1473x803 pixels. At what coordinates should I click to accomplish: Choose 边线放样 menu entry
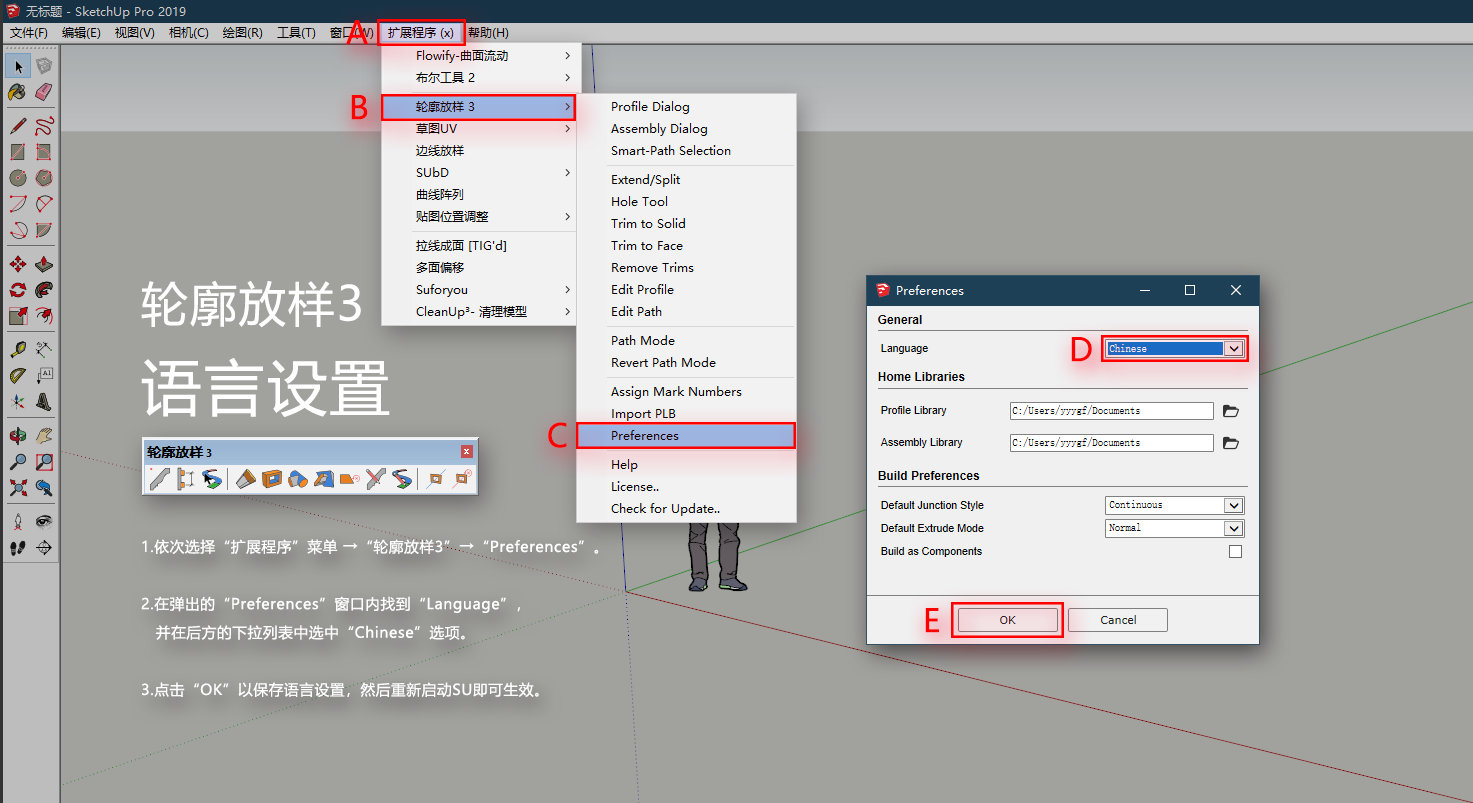(479, 151)
